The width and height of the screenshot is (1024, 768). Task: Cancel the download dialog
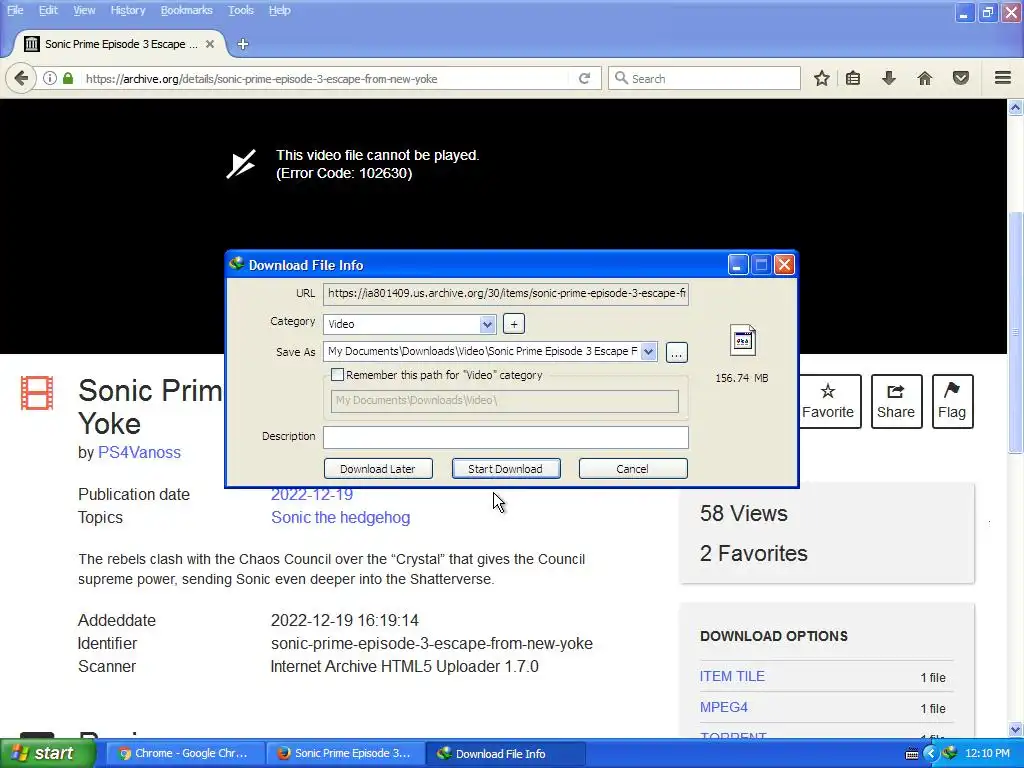pos(633,469)
